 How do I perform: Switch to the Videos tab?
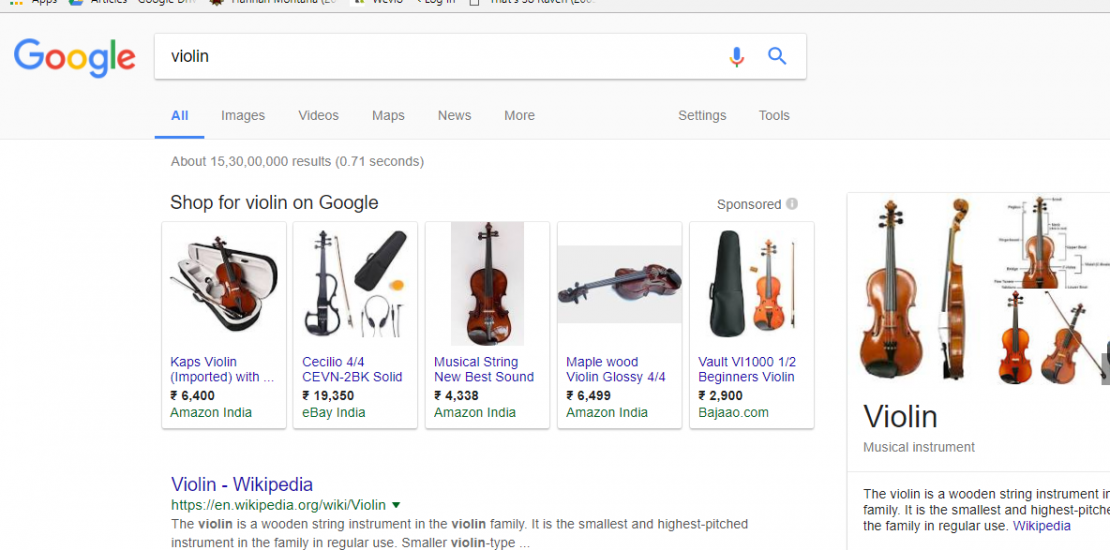tap(318, 116)
